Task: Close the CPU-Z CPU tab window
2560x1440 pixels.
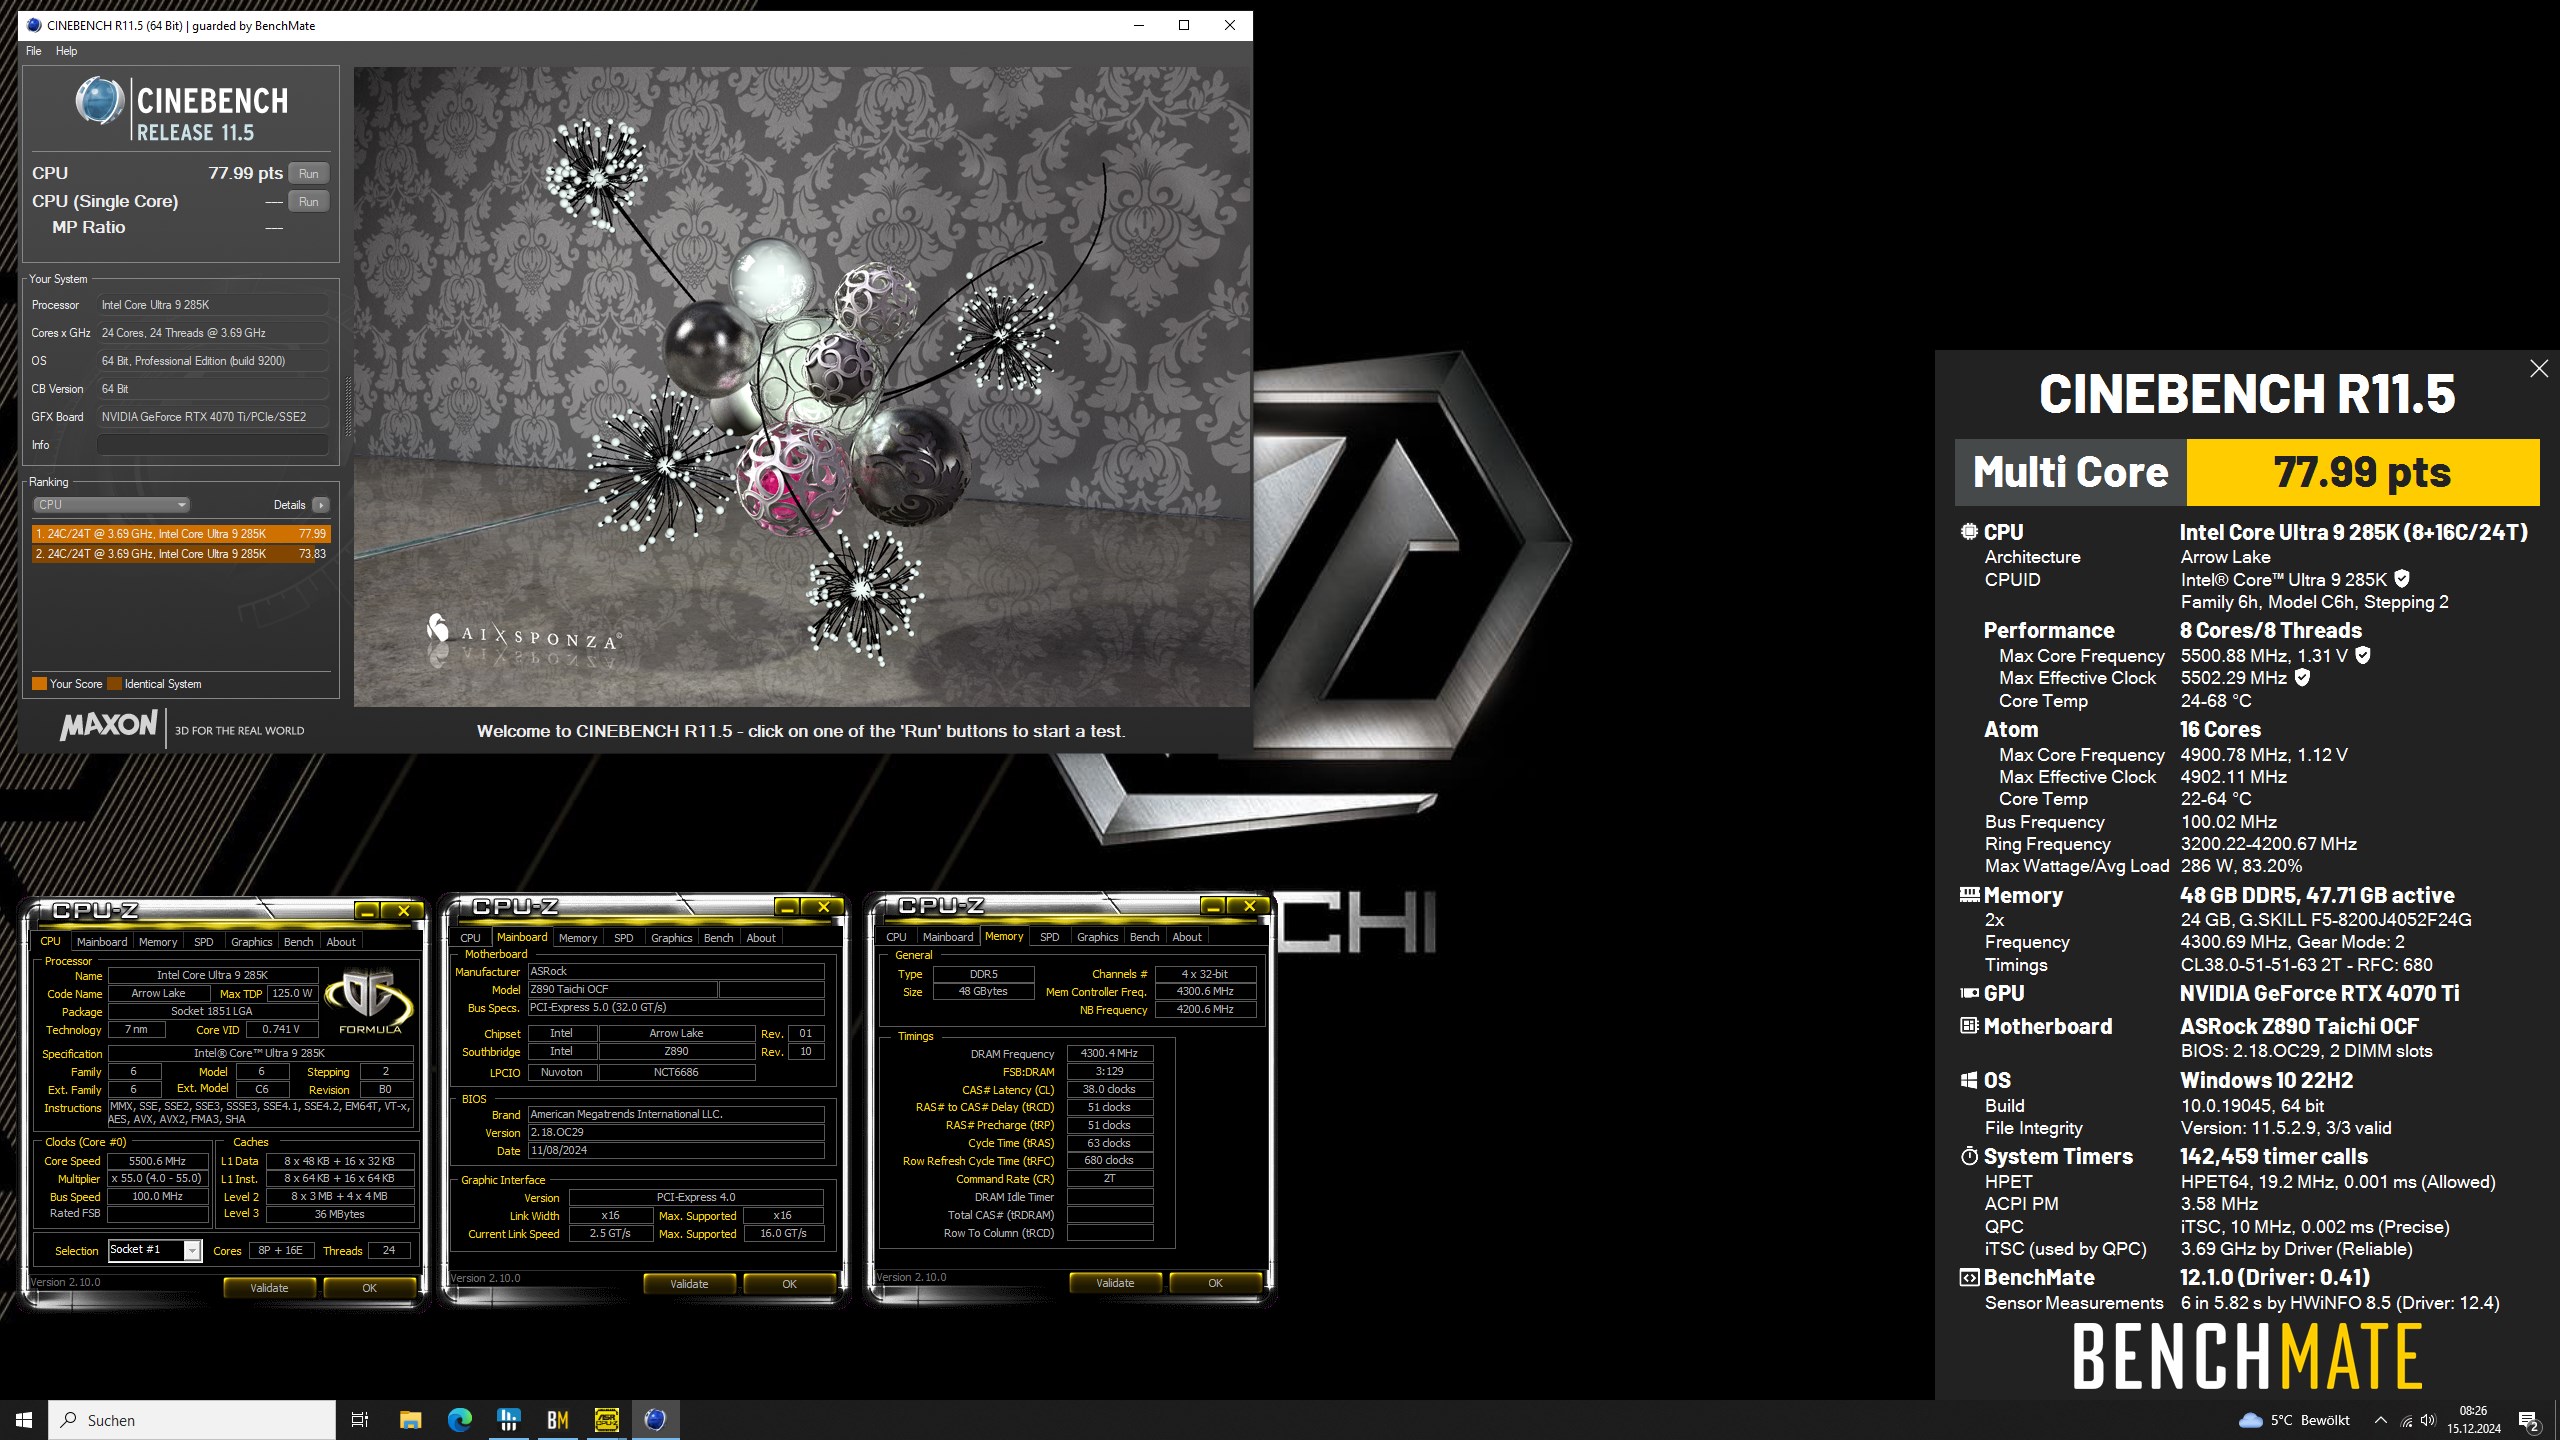Action: click(403, 910)
